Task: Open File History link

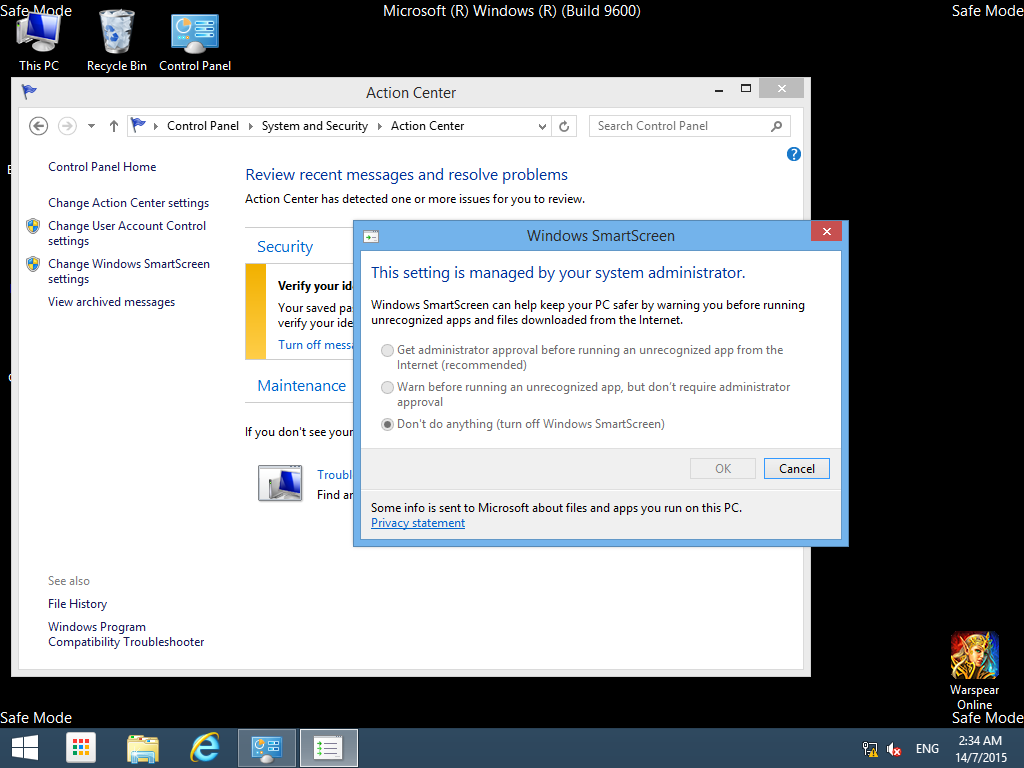Action: click(77, 604)
